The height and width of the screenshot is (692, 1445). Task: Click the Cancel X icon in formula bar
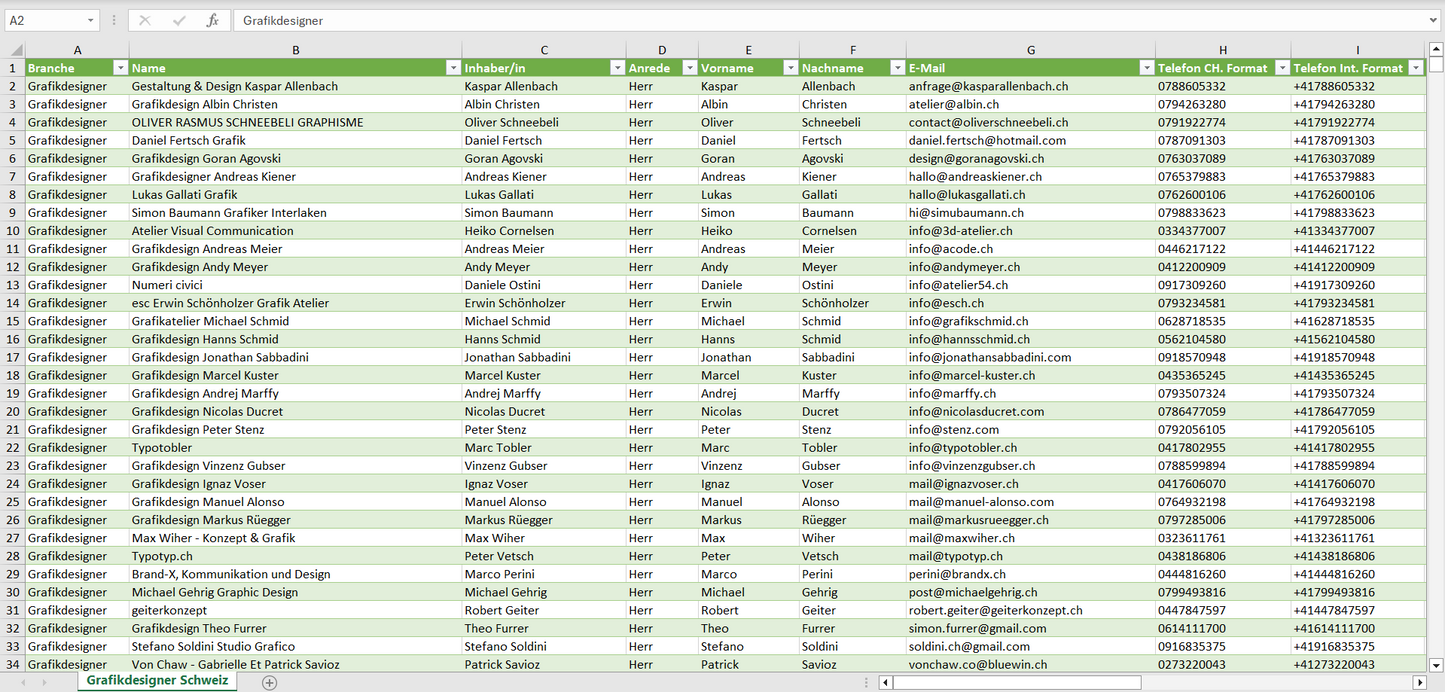pyautogui.click(x=145, y=20)
